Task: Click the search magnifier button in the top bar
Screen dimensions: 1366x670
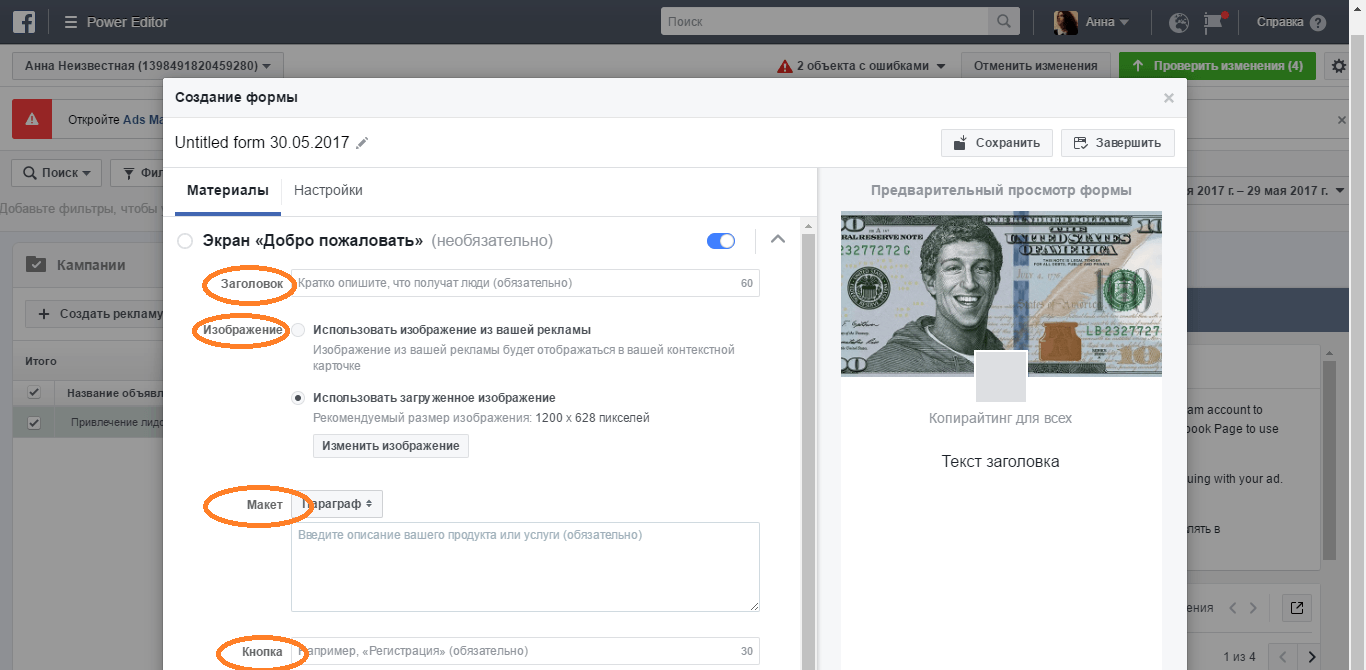Action: pos(1002,21)
